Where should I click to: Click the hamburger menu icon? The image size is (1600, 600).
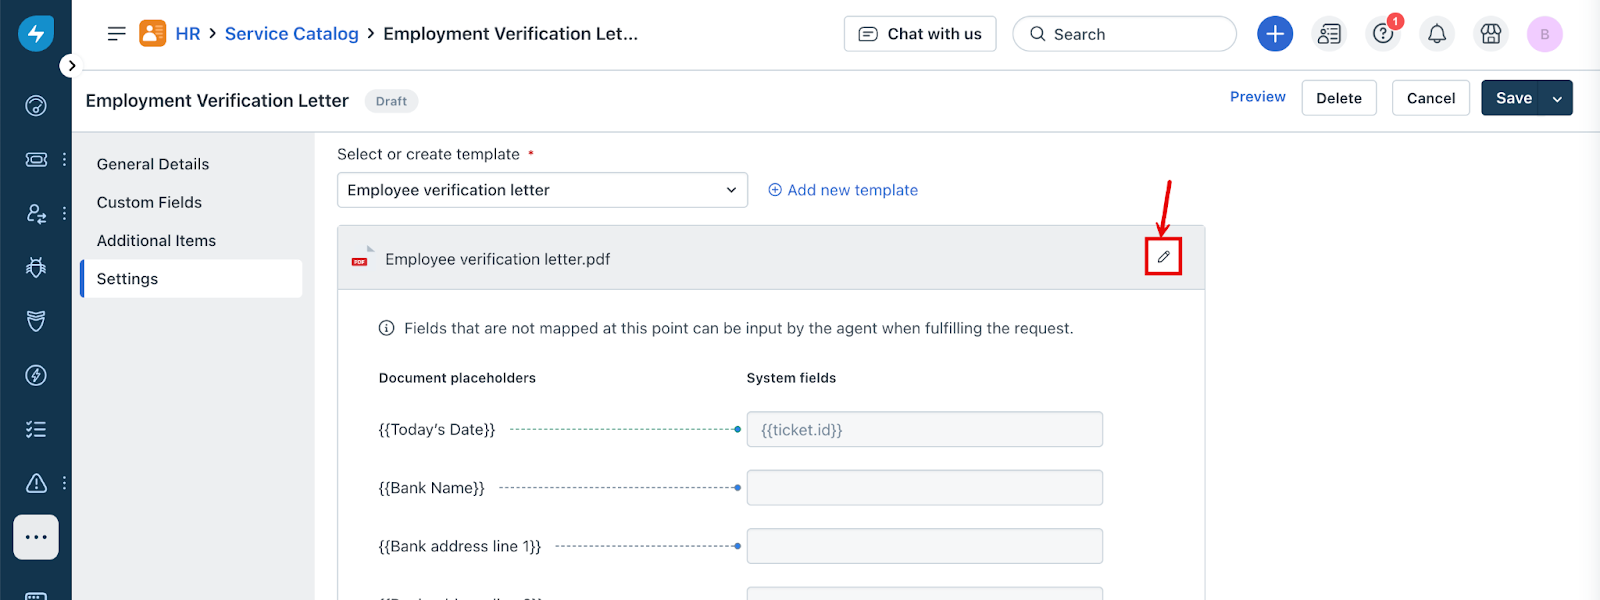click(x=117, y=34)
